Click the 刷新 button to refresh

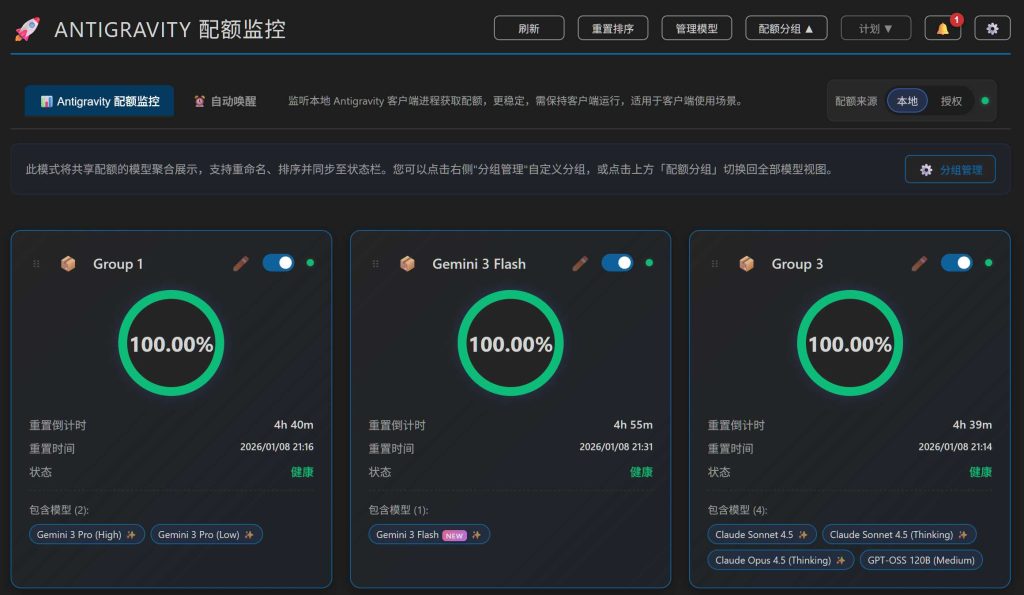click(x=529, y=28)
